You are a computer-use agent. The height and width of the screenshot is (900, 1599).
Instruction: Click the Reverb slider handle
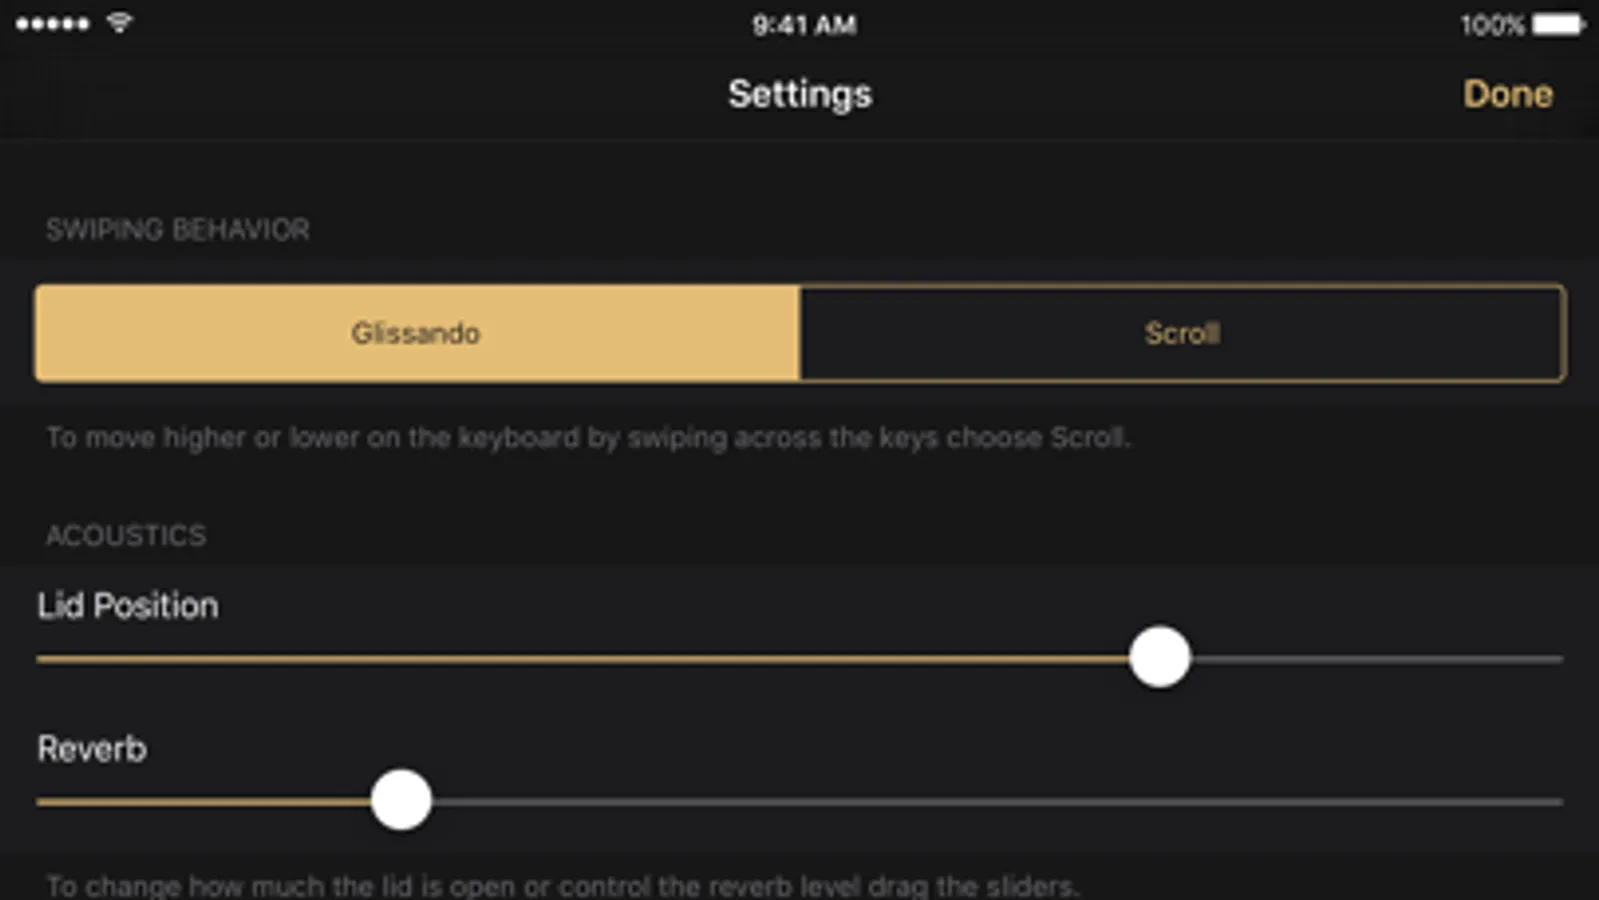coord(401,800)
